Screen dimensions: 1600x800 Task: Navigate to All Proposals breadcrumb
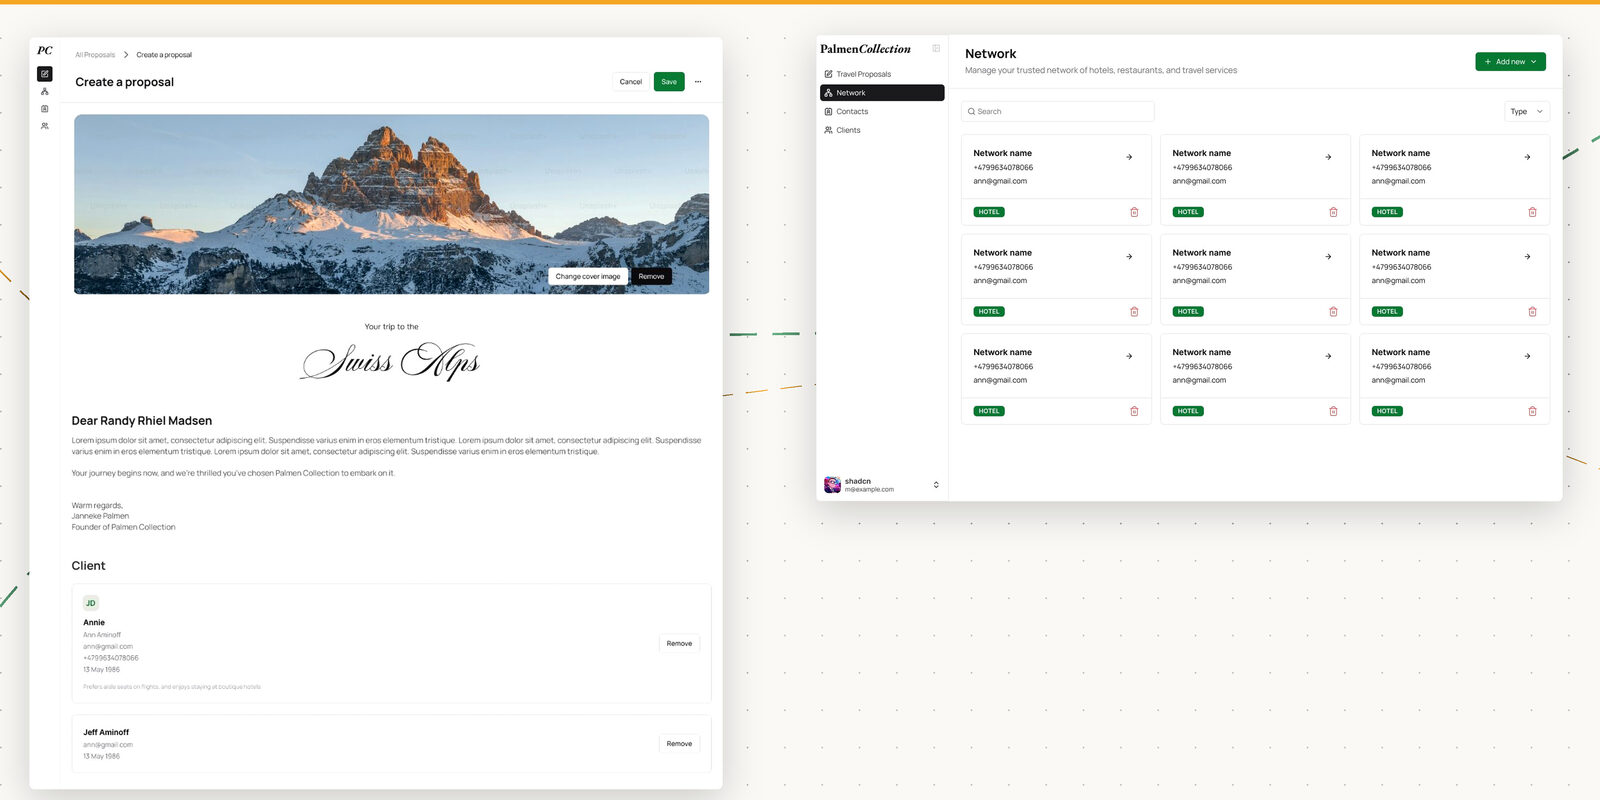95,55
